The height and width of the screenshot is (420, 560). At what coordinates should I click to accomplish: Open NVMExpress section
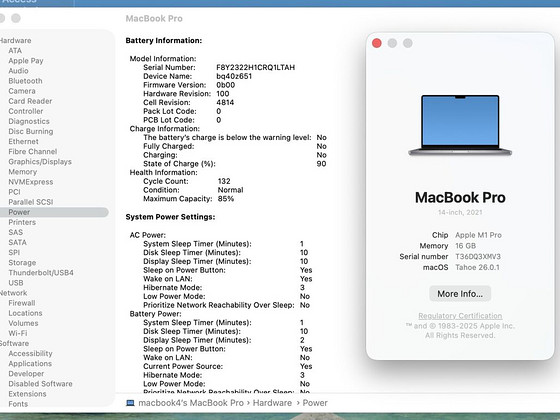pos(31,182)
